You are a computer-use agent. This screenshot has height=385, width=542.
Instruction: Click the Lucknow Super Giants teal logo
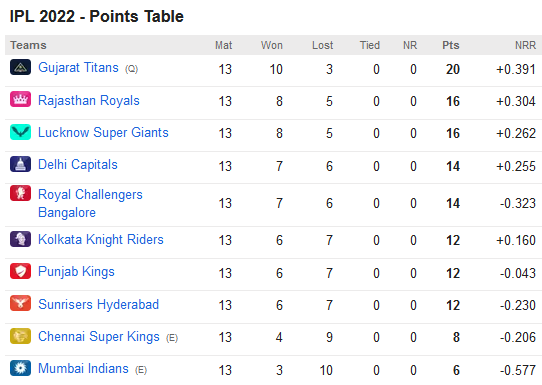point(20,132)
